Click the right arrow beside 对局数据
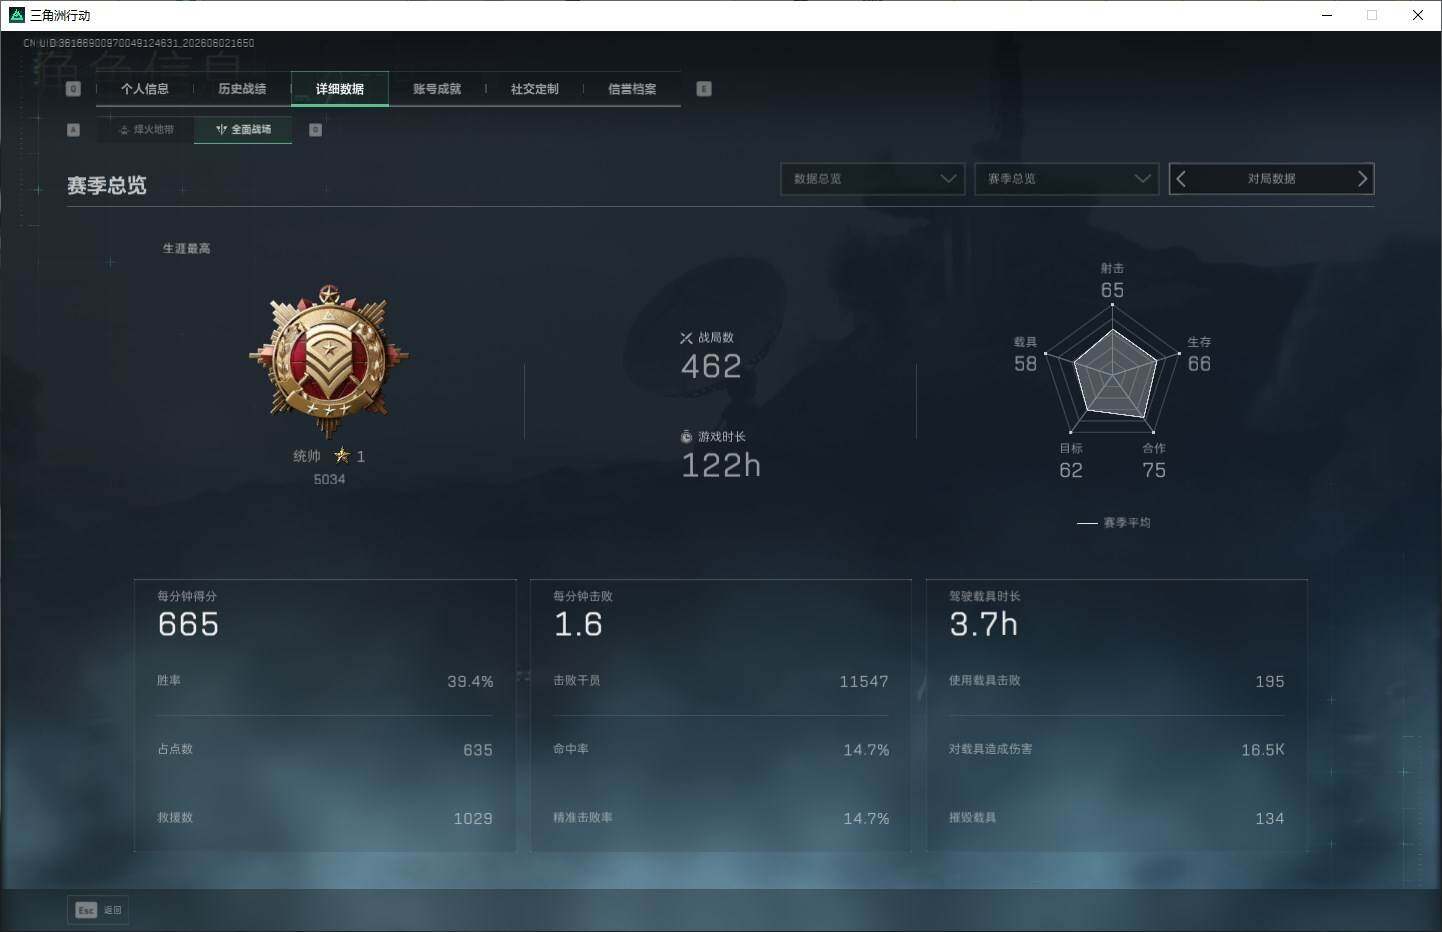This screenshot has height=932, width=1442. (x=1362, y=179)
